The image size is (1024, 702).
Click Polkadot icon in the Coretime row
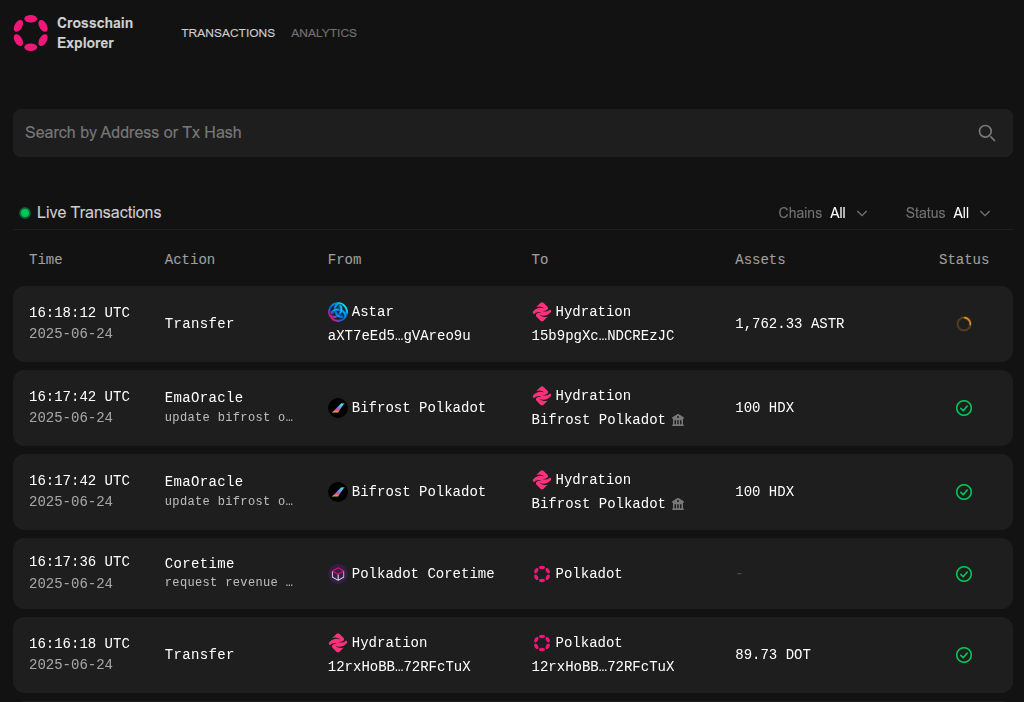tap(541, 573)
